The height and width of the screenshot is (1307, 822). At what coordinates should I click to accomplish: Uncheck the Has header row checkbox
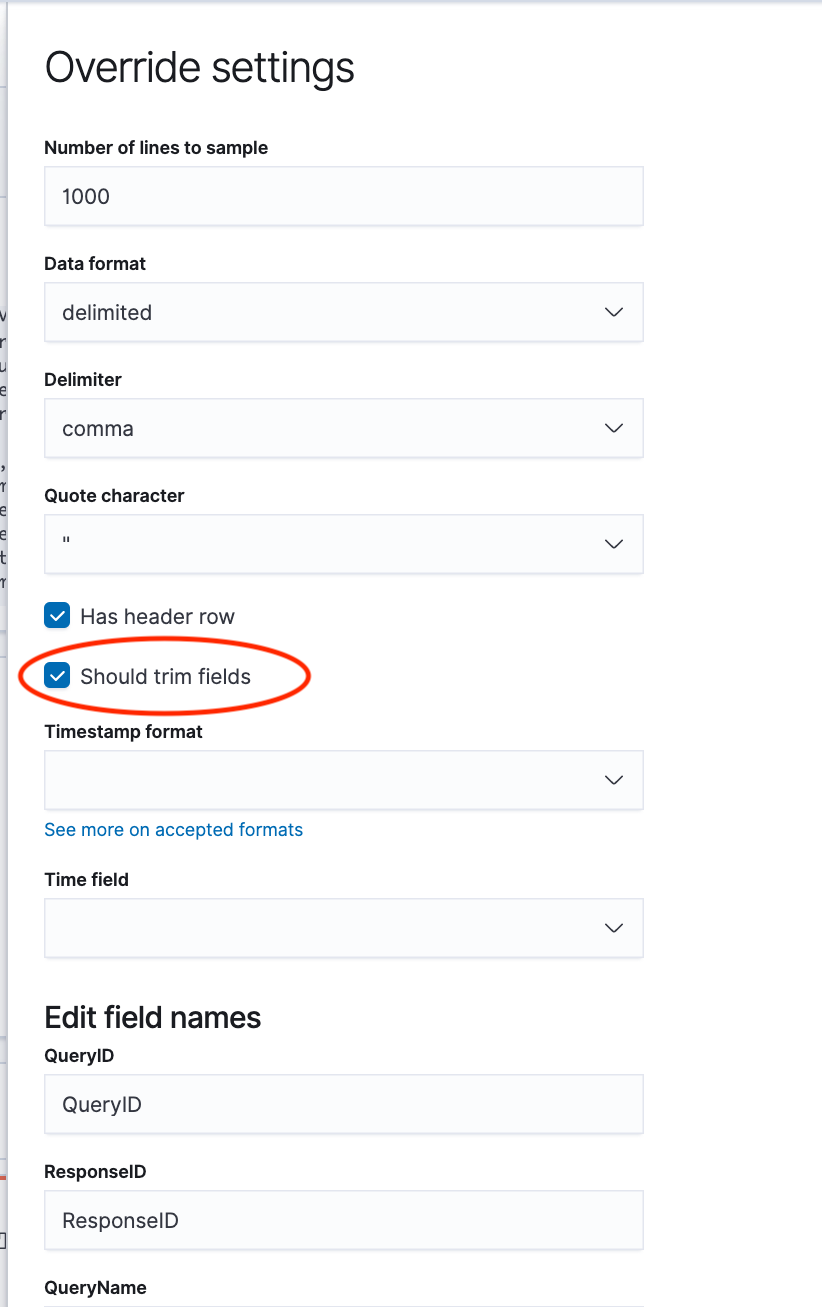click(x=58, y=615)
